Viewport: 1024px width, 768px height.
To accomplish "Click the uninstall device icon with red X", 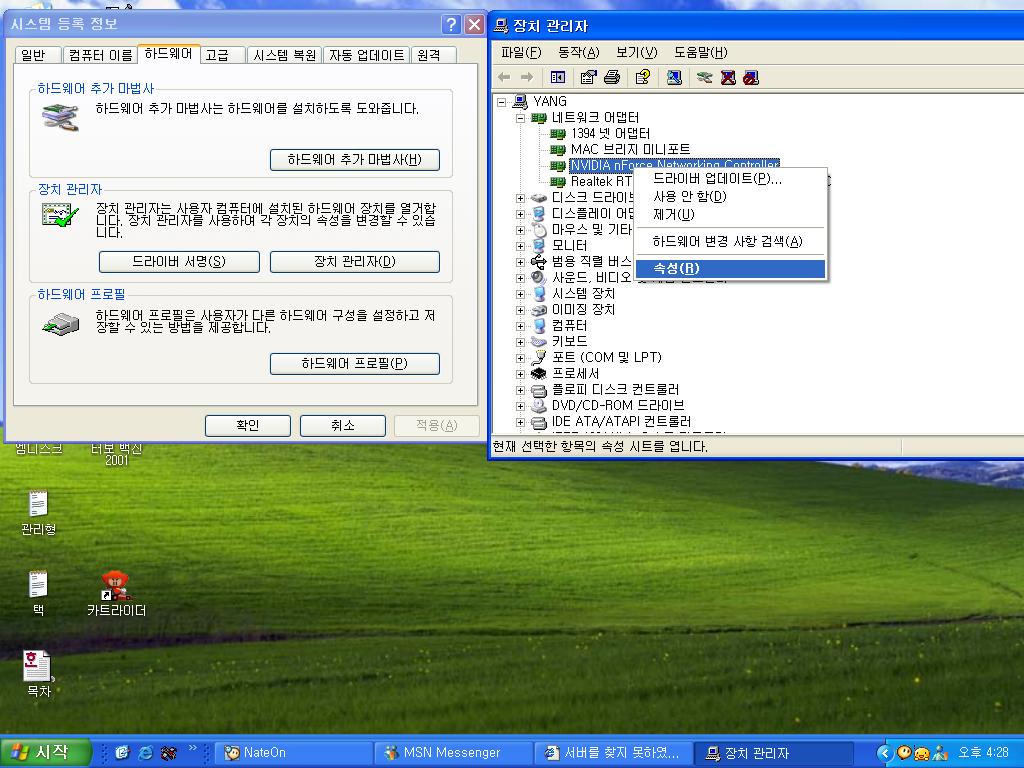I will [728, 77].
